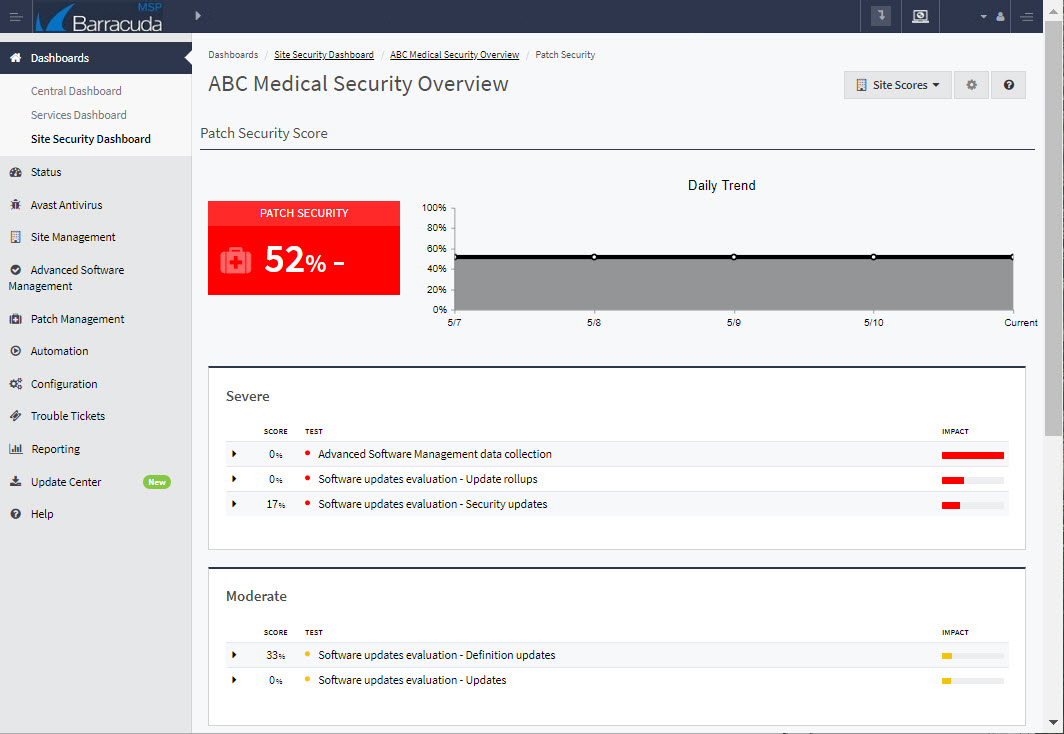The height and width of the screenshot is (734, 1064).
Task: Click the impact bar for Advanced Software Management data collection
Action: coord(972,455)
